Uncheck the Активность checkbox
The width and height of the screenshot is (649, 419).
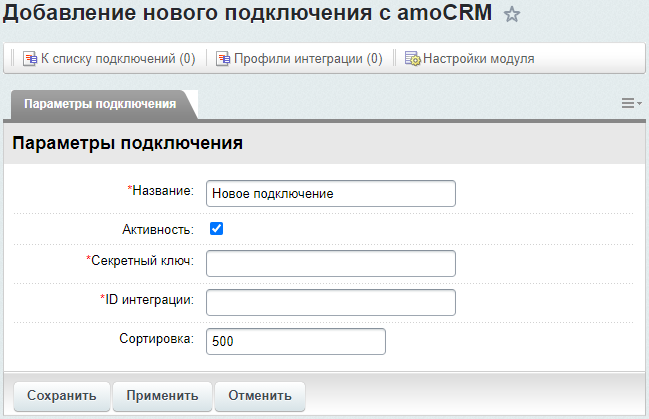[x=216, y=229]
